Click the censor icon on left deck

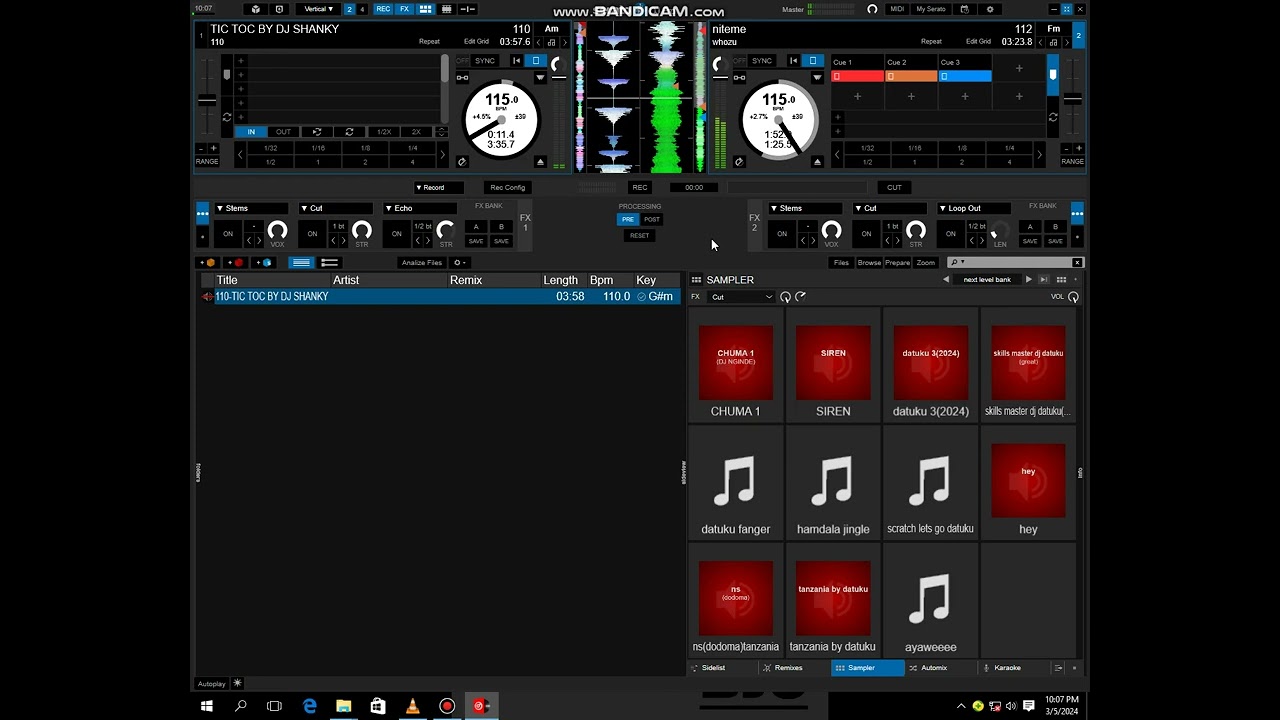[462, 162]
